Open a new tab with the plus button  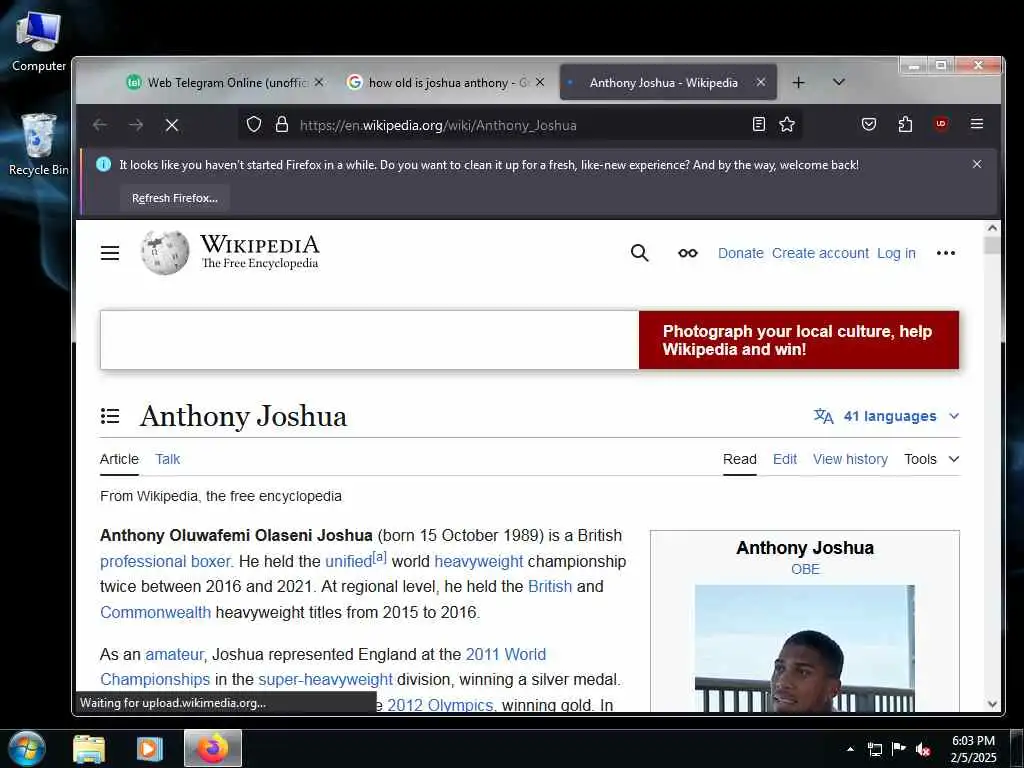798,82
